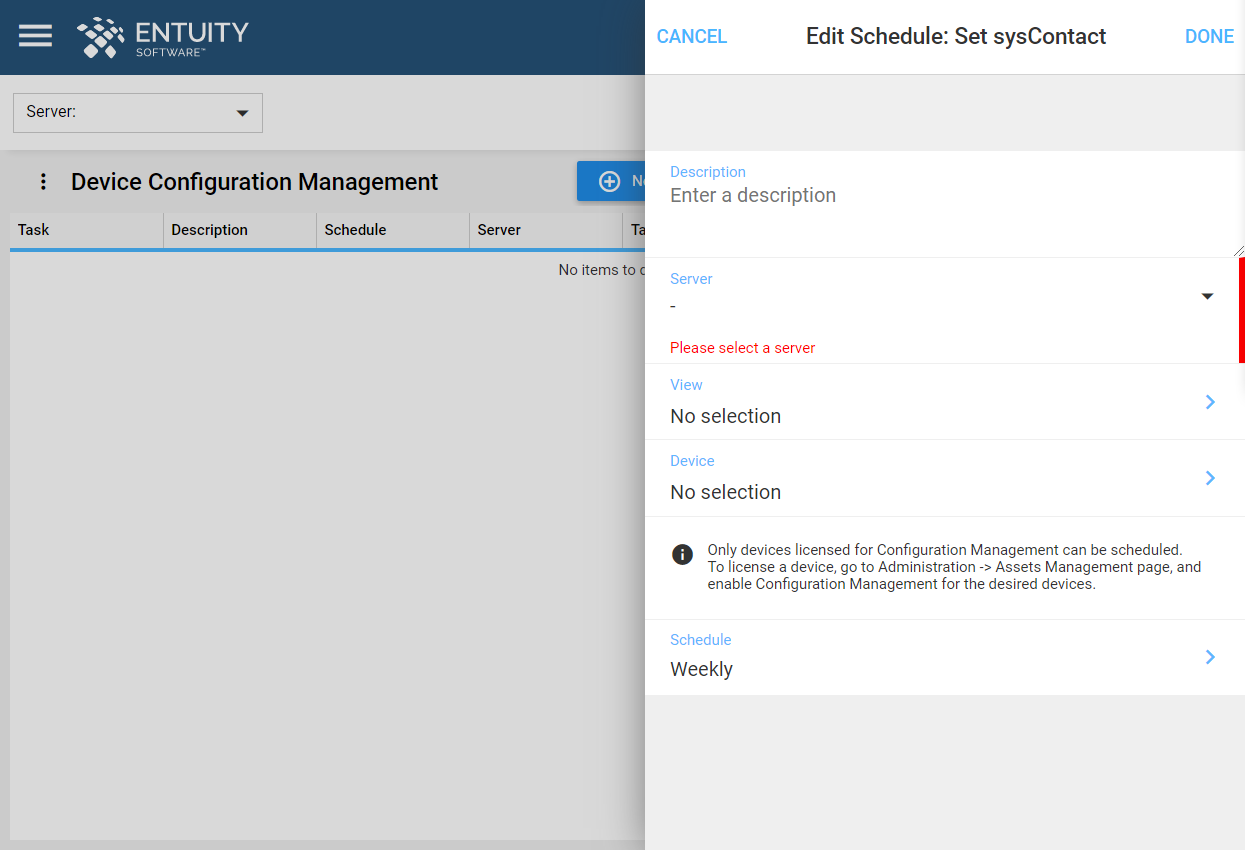This screenshot has height=850, width=1245.
Task: Open the hamburger navigation menu
Action: click(x=35, y=35)
